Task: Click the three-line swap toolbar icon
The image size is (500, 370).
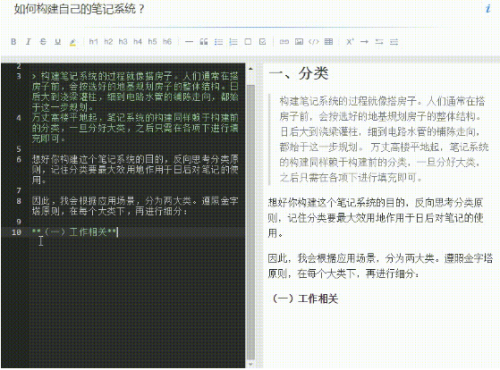Action: point(394,42)
